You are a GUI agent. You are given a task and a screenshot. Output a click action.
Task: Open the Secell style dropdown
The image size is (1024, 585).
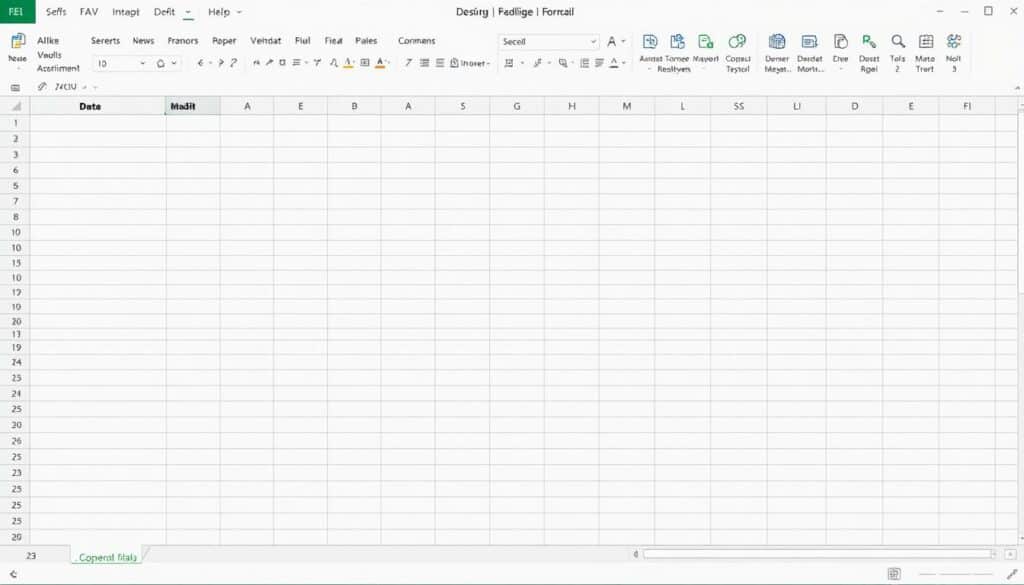pos(593,42)
